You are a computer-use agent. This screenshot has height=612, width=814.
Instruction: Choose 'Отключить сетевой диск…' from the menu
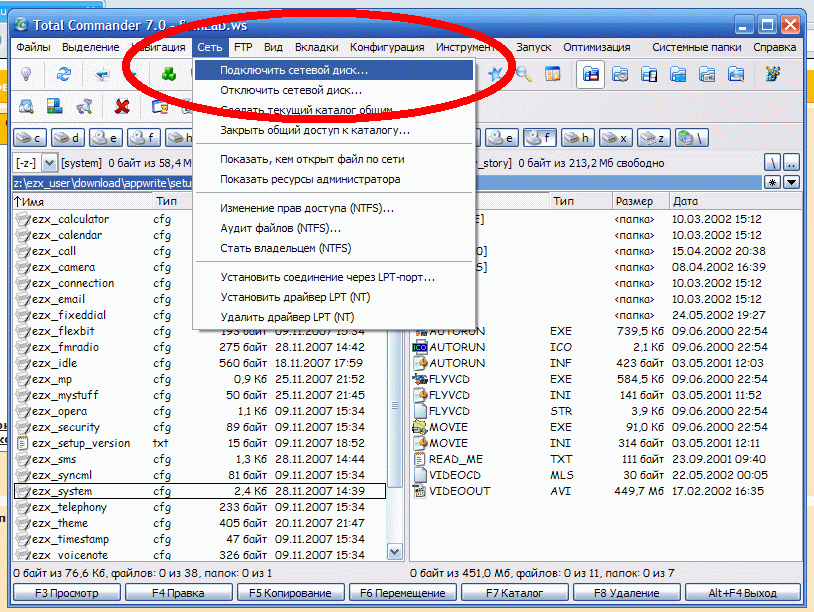pyautogui.click(x=334, y=90)
